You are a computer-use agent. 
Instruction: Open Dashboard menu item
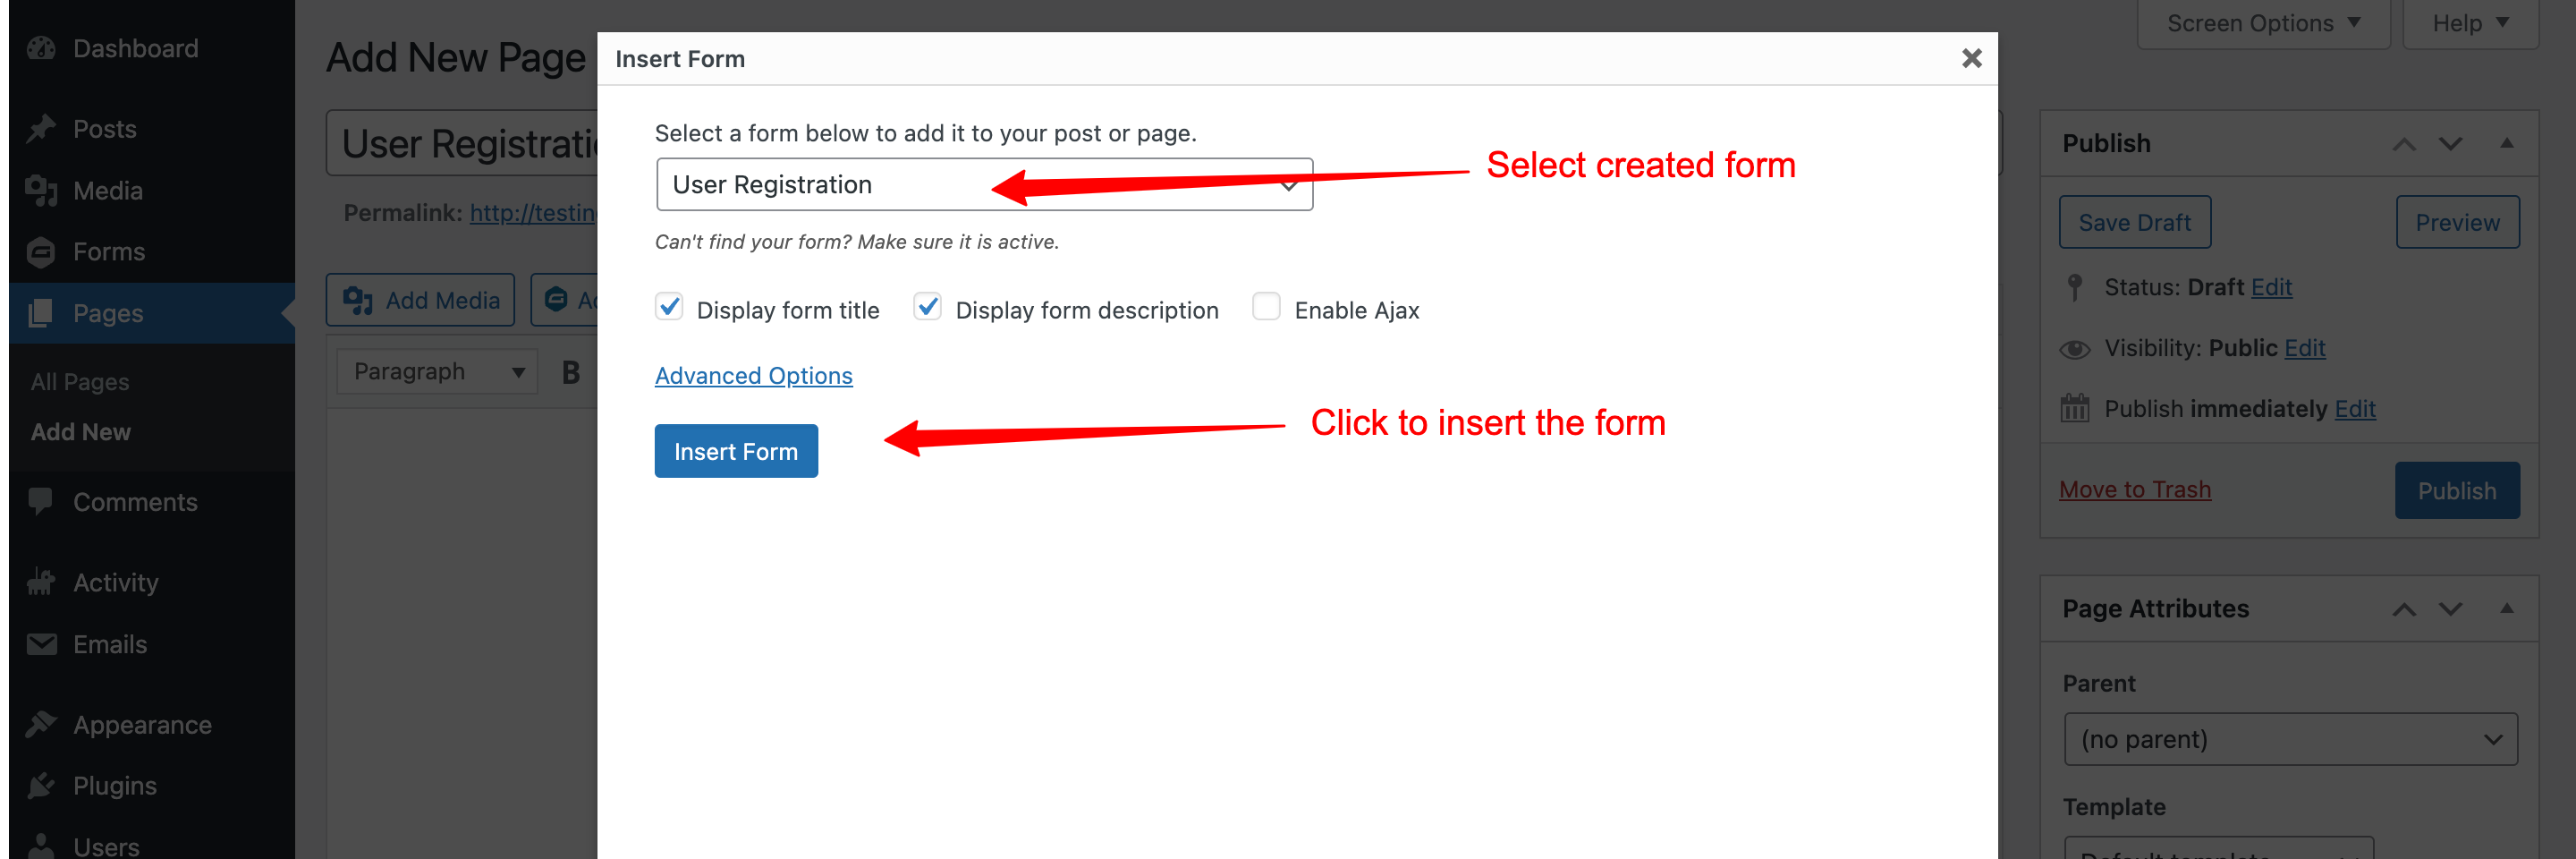click(x=135, y=48)
